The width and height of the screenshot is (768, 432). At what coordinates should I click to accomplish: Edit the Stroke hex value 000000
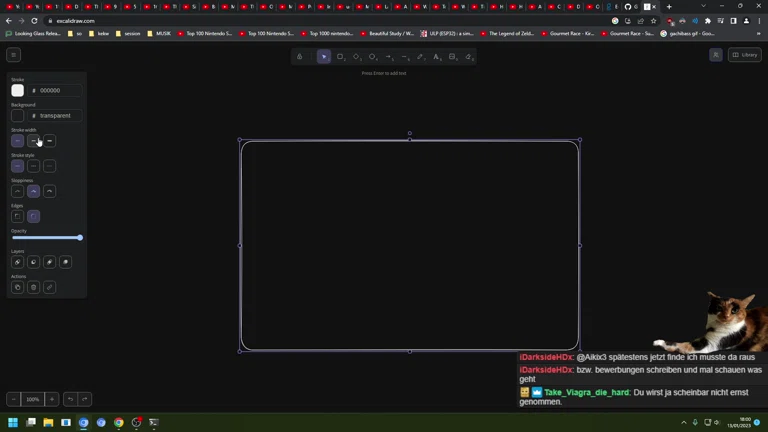pos(55,90)
